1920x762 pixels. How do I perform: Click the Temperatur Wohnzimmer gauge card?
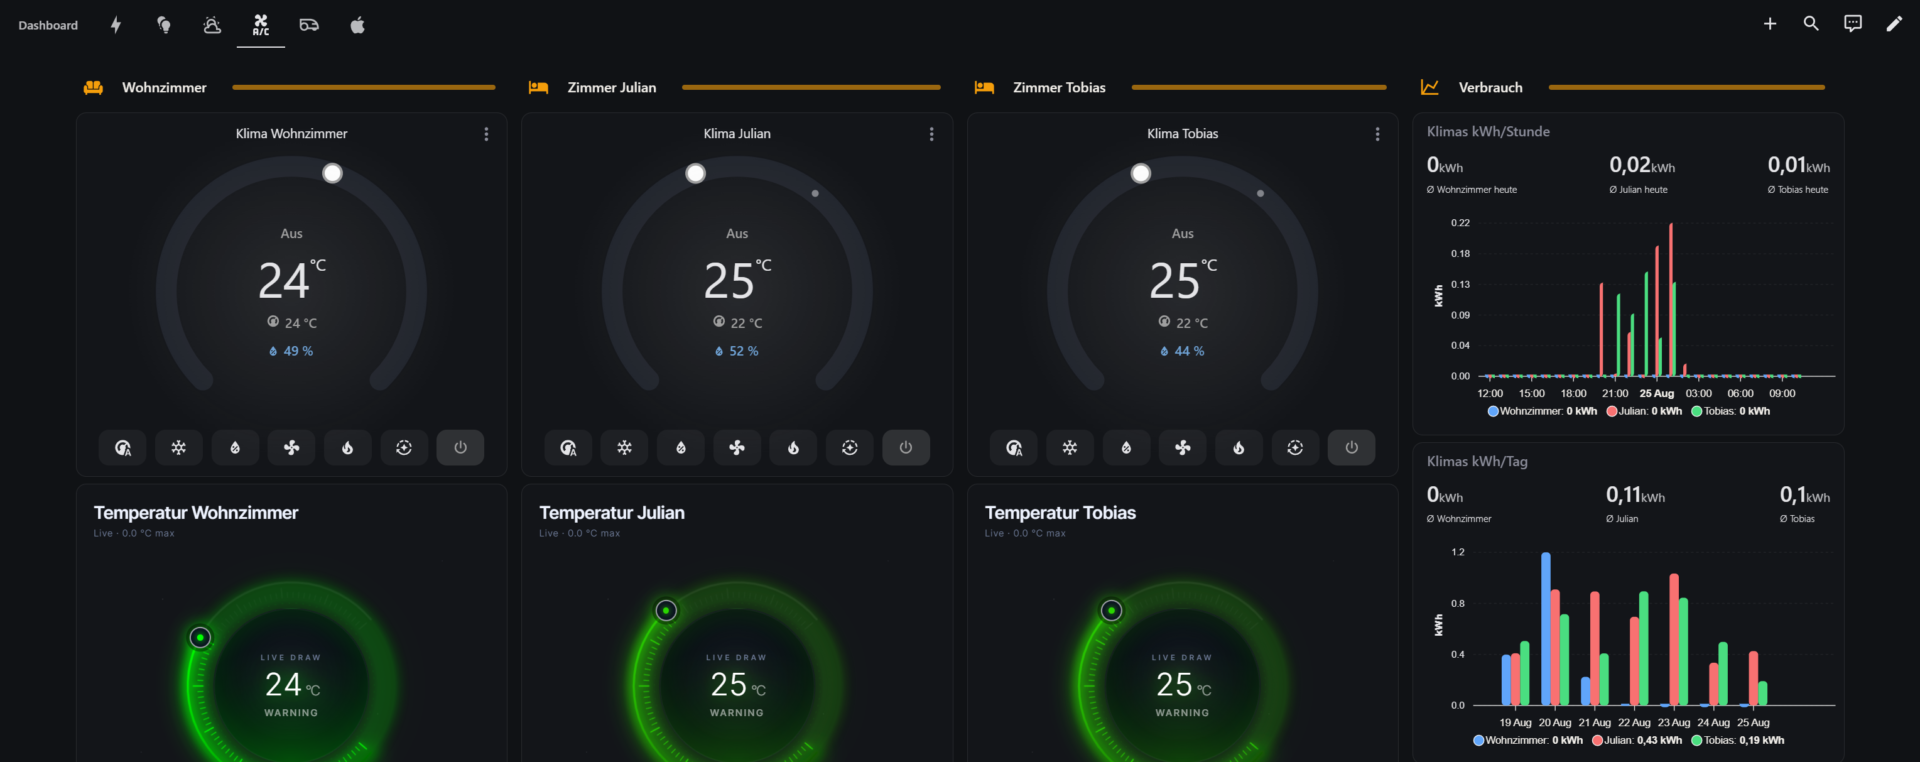click(x=292, y=623)
